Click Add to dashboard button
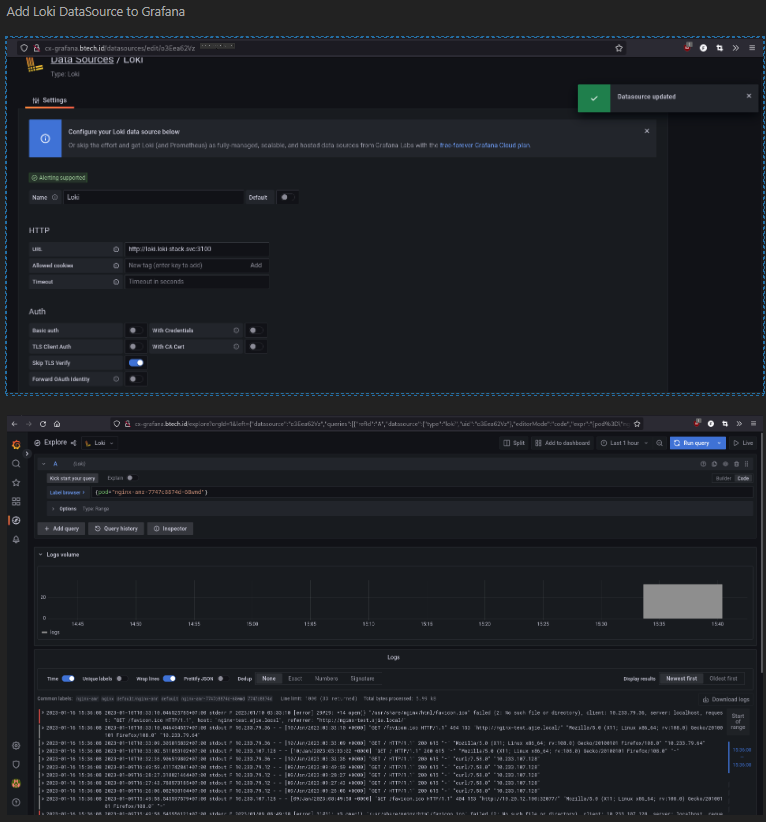Viewport: 766px width, 822px height. click(x=563, y=443)
